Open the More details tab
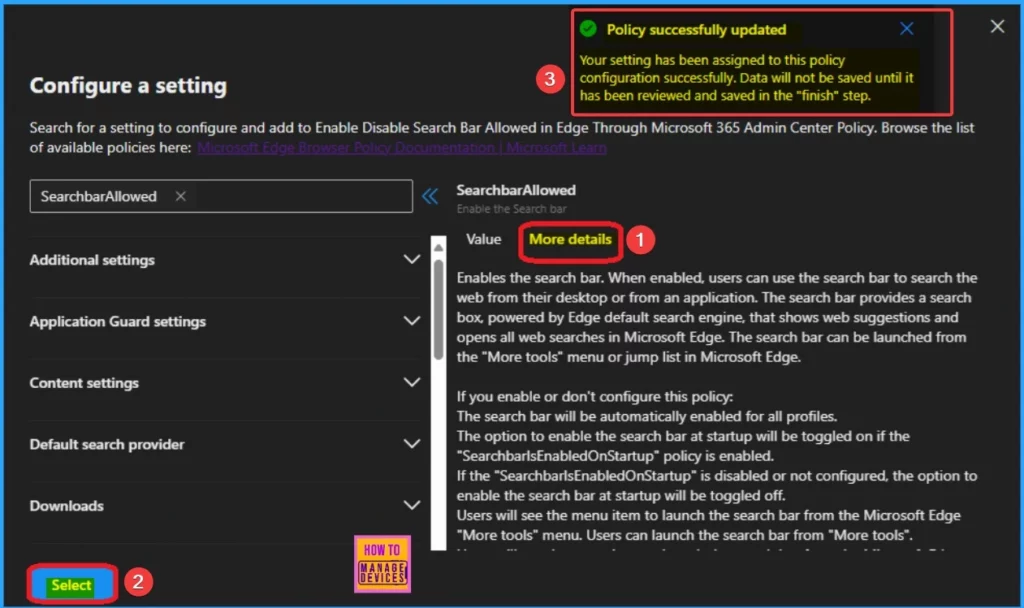 [x=569, y=239]
